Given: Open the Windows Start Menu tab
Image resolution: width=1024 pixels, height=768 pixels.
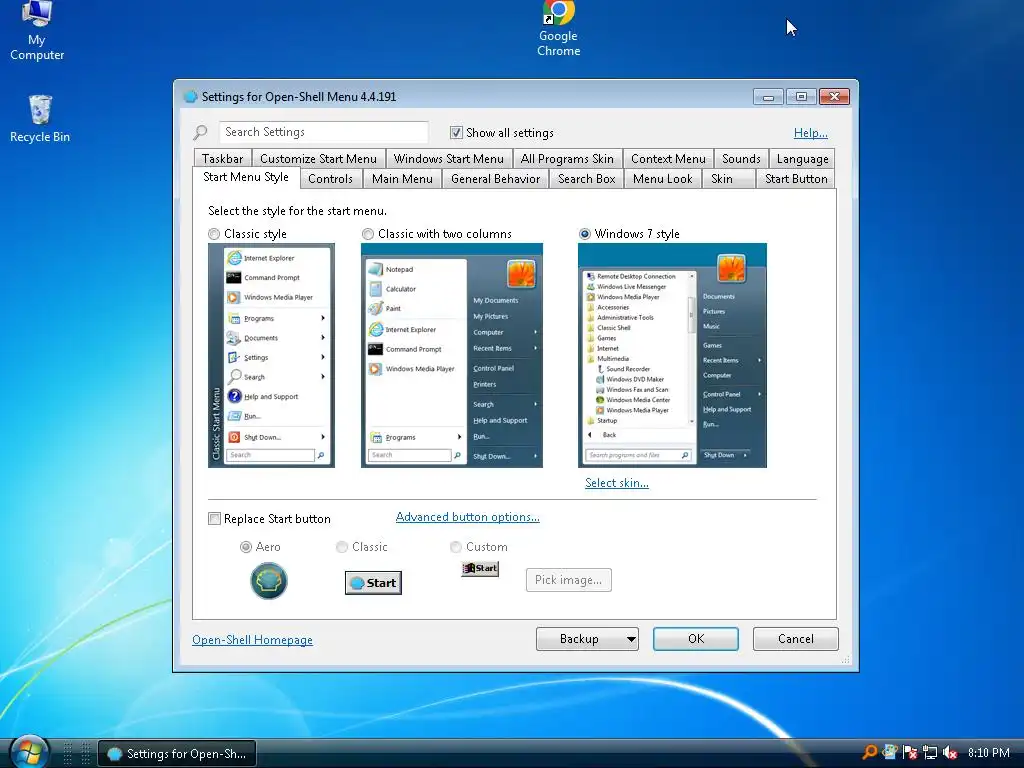Looking at the screenshot, I should point(449,159).
